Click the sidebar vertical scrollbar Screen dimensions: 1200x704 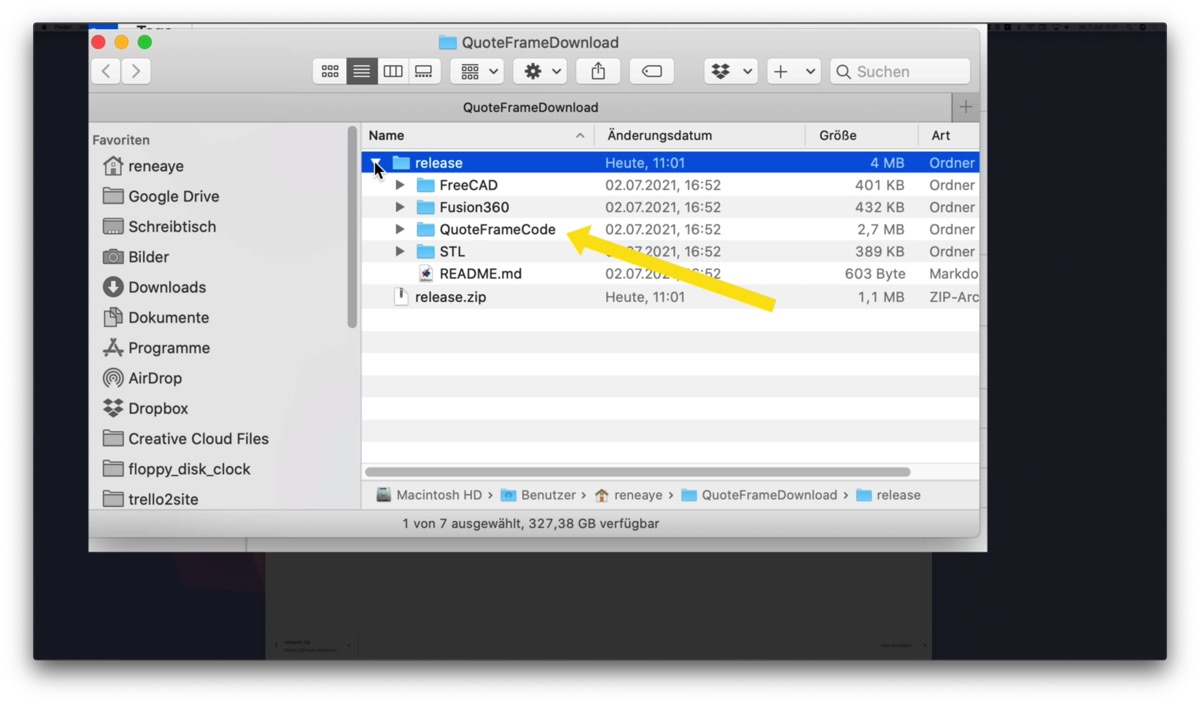coord(352,227)
